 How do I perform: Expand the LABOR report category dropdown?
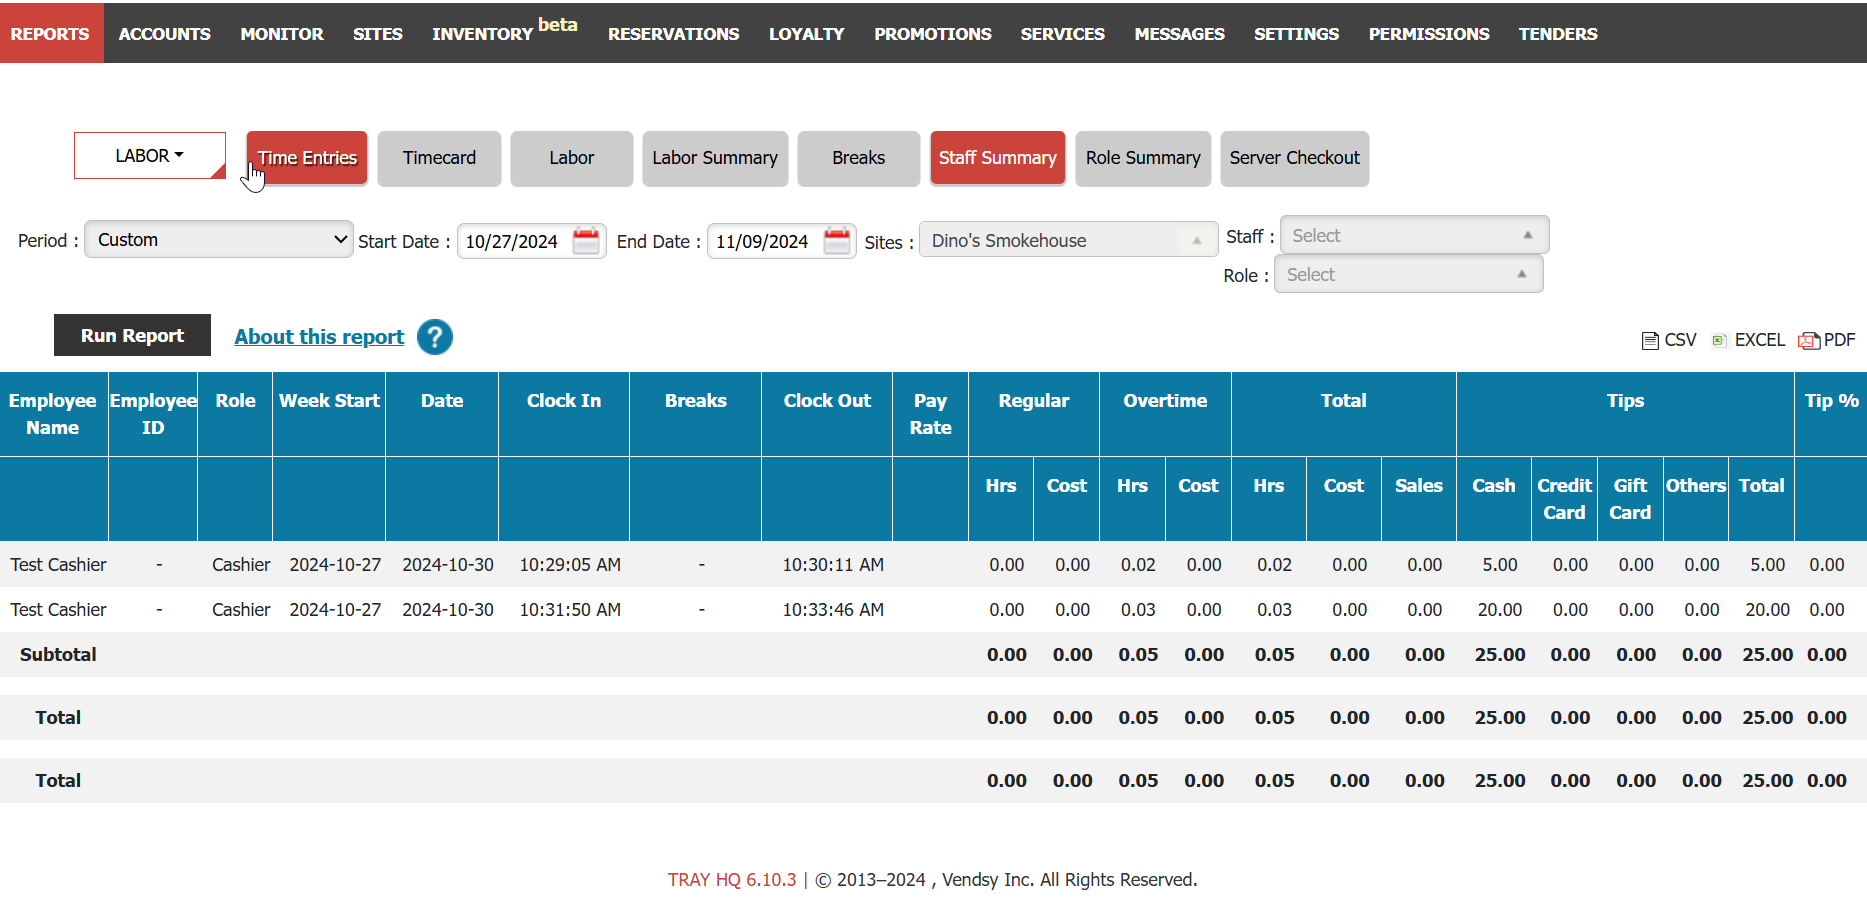click(149, 156)
